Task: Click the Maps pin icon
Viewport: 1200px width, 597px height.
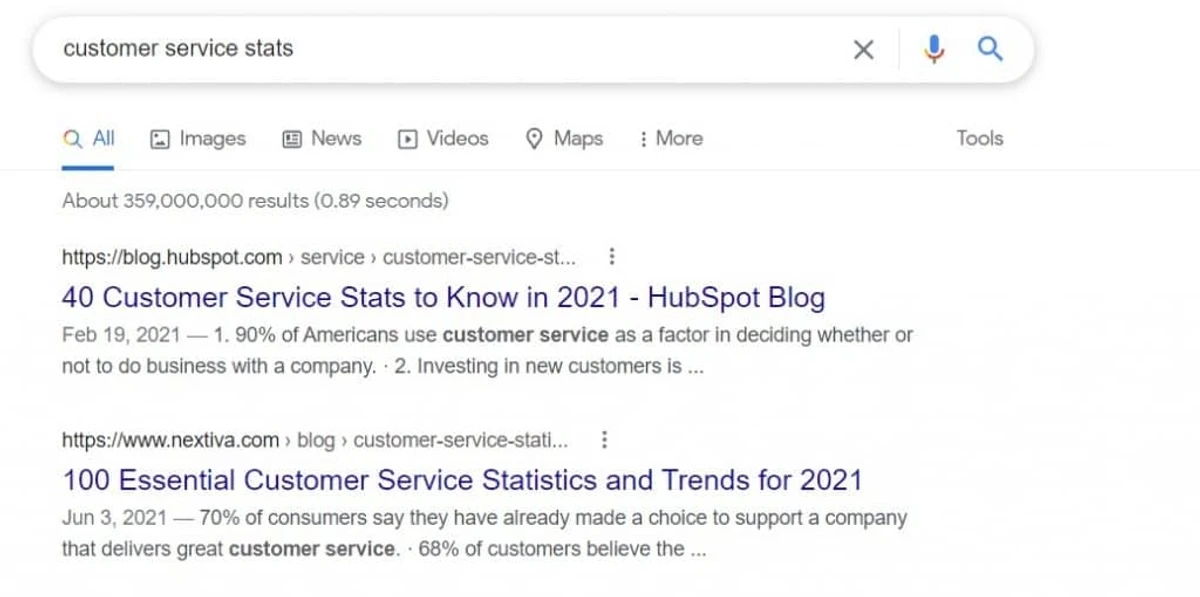Action: point(534,139)
